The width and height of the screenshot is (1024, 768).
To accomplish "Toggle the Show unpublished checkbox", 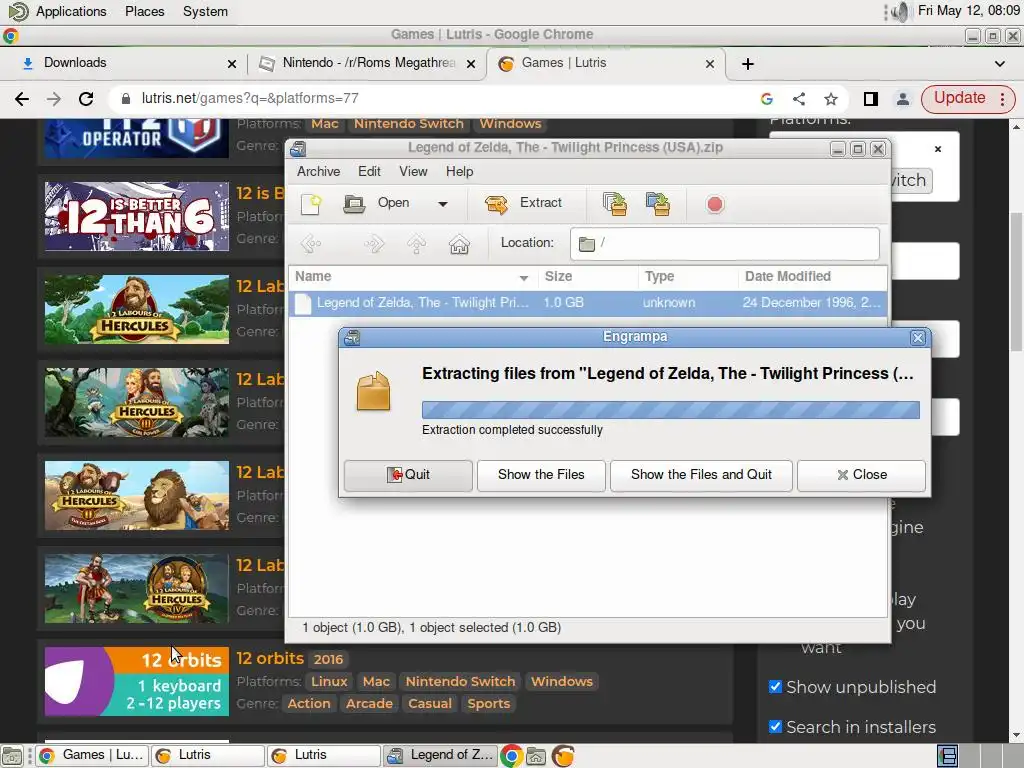I will click(775, 687).
